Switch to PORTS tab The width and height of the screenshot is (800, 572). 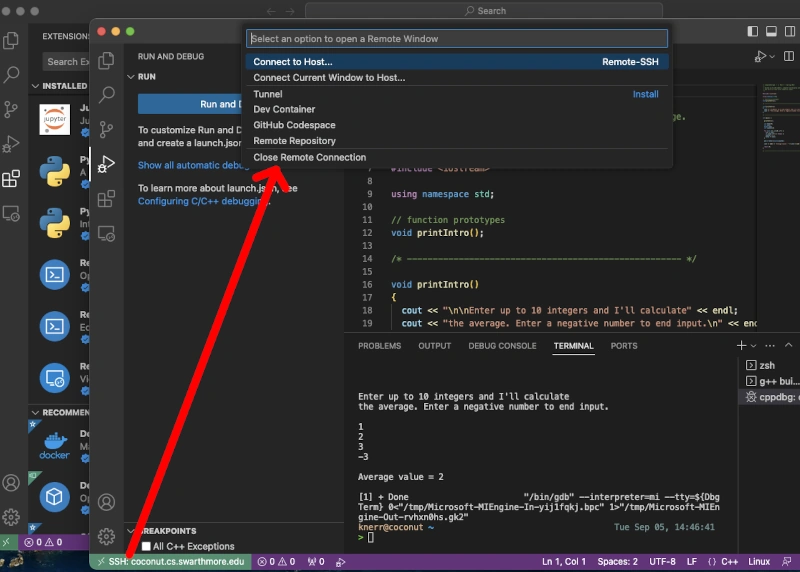coord(624,346)
